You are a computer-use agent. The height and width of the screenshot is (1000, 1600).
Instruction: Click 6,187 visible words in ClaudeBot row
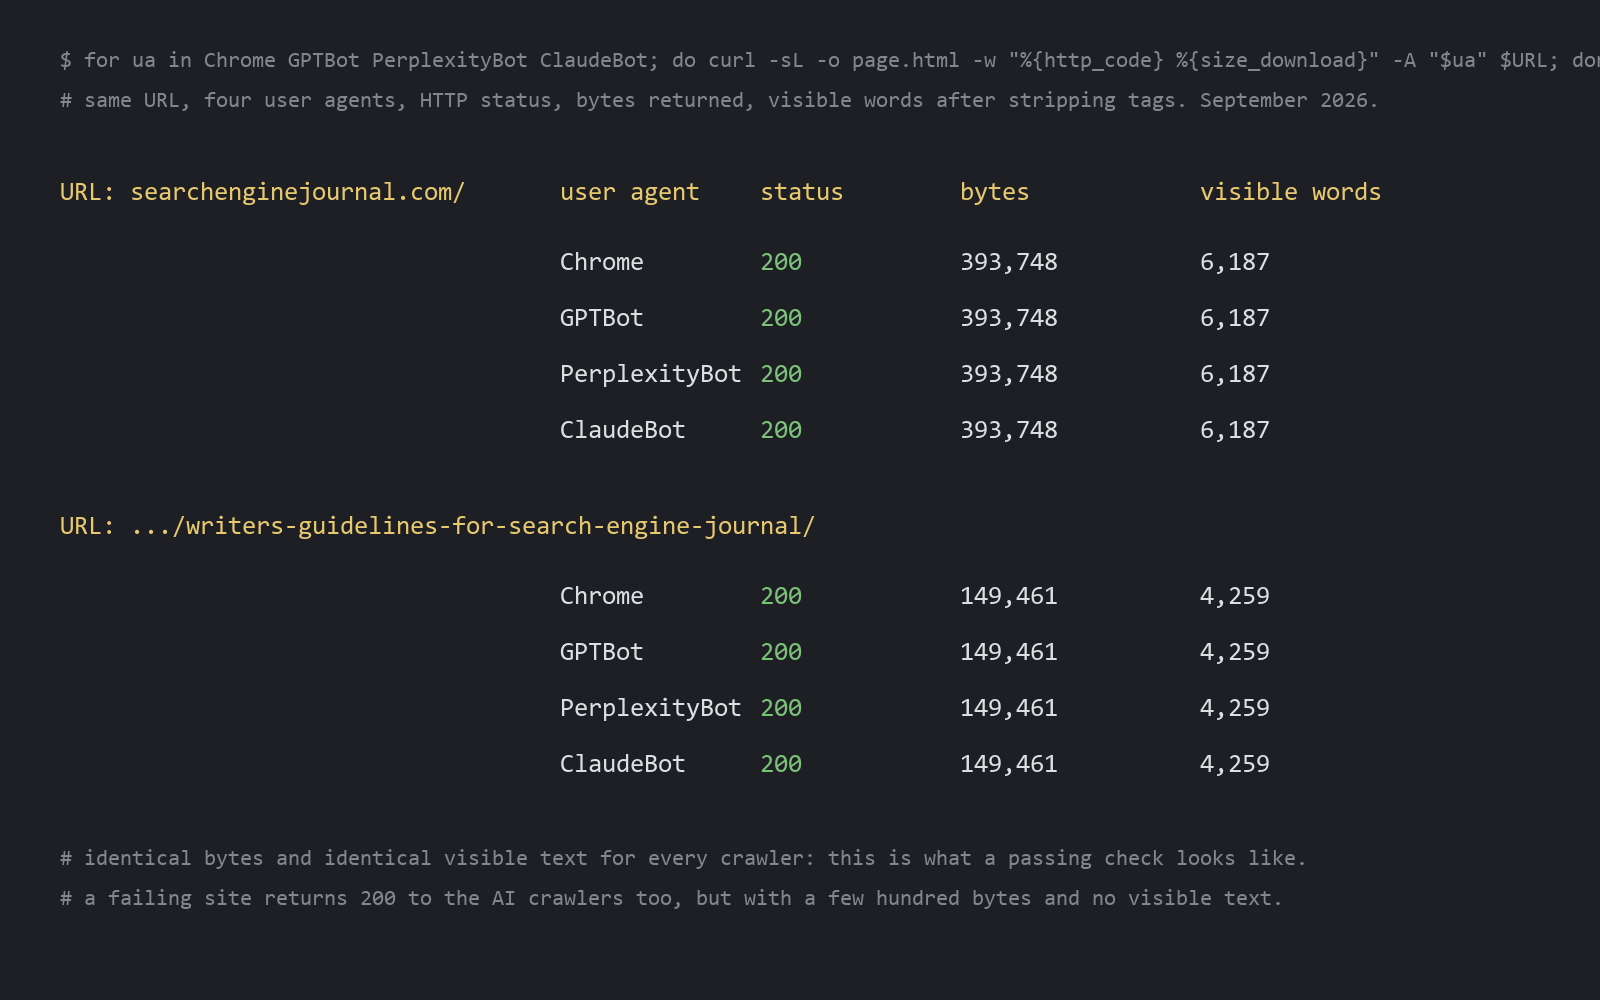1235,430
